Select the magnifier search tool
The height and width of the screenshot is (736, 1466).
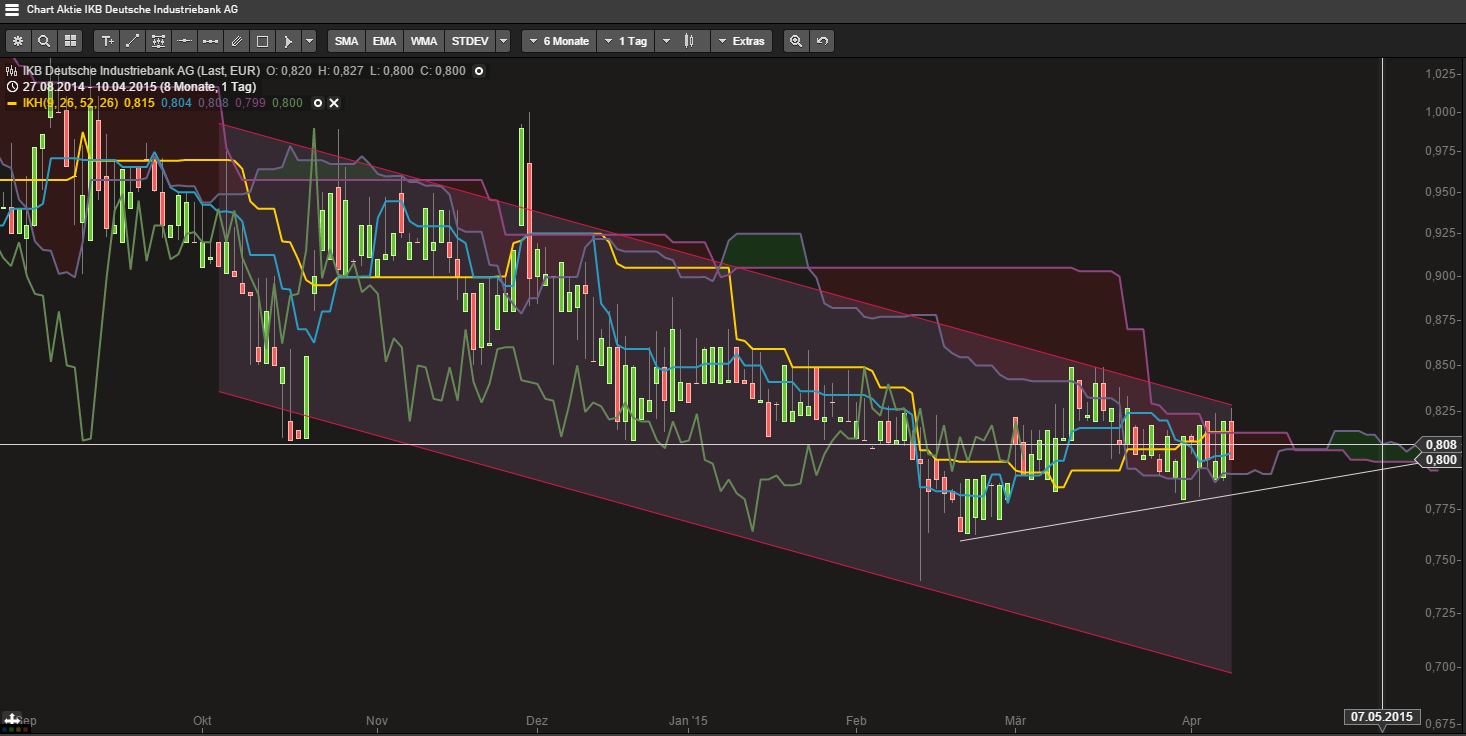[45, 41]
